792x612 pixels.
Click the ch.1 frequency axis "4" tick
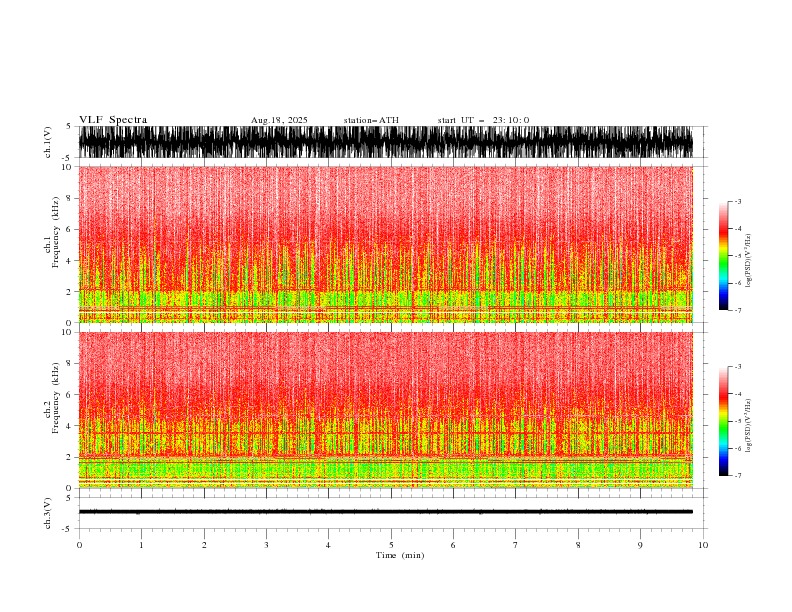[70, 261]
